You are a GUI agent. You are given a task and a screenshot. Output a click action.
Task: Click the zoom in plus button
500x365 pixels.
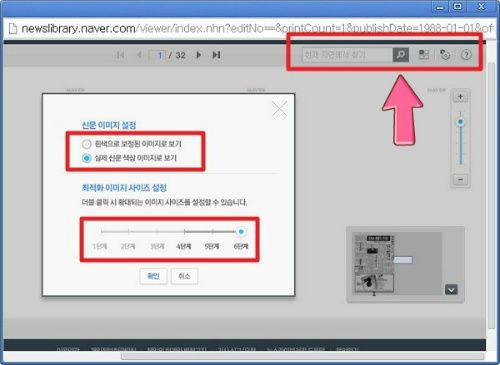(460, 97)
